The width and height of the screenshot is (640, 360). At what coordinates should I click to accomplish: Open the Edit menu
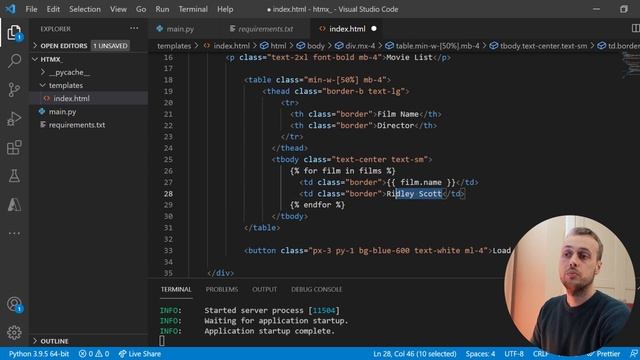[53, 9]
